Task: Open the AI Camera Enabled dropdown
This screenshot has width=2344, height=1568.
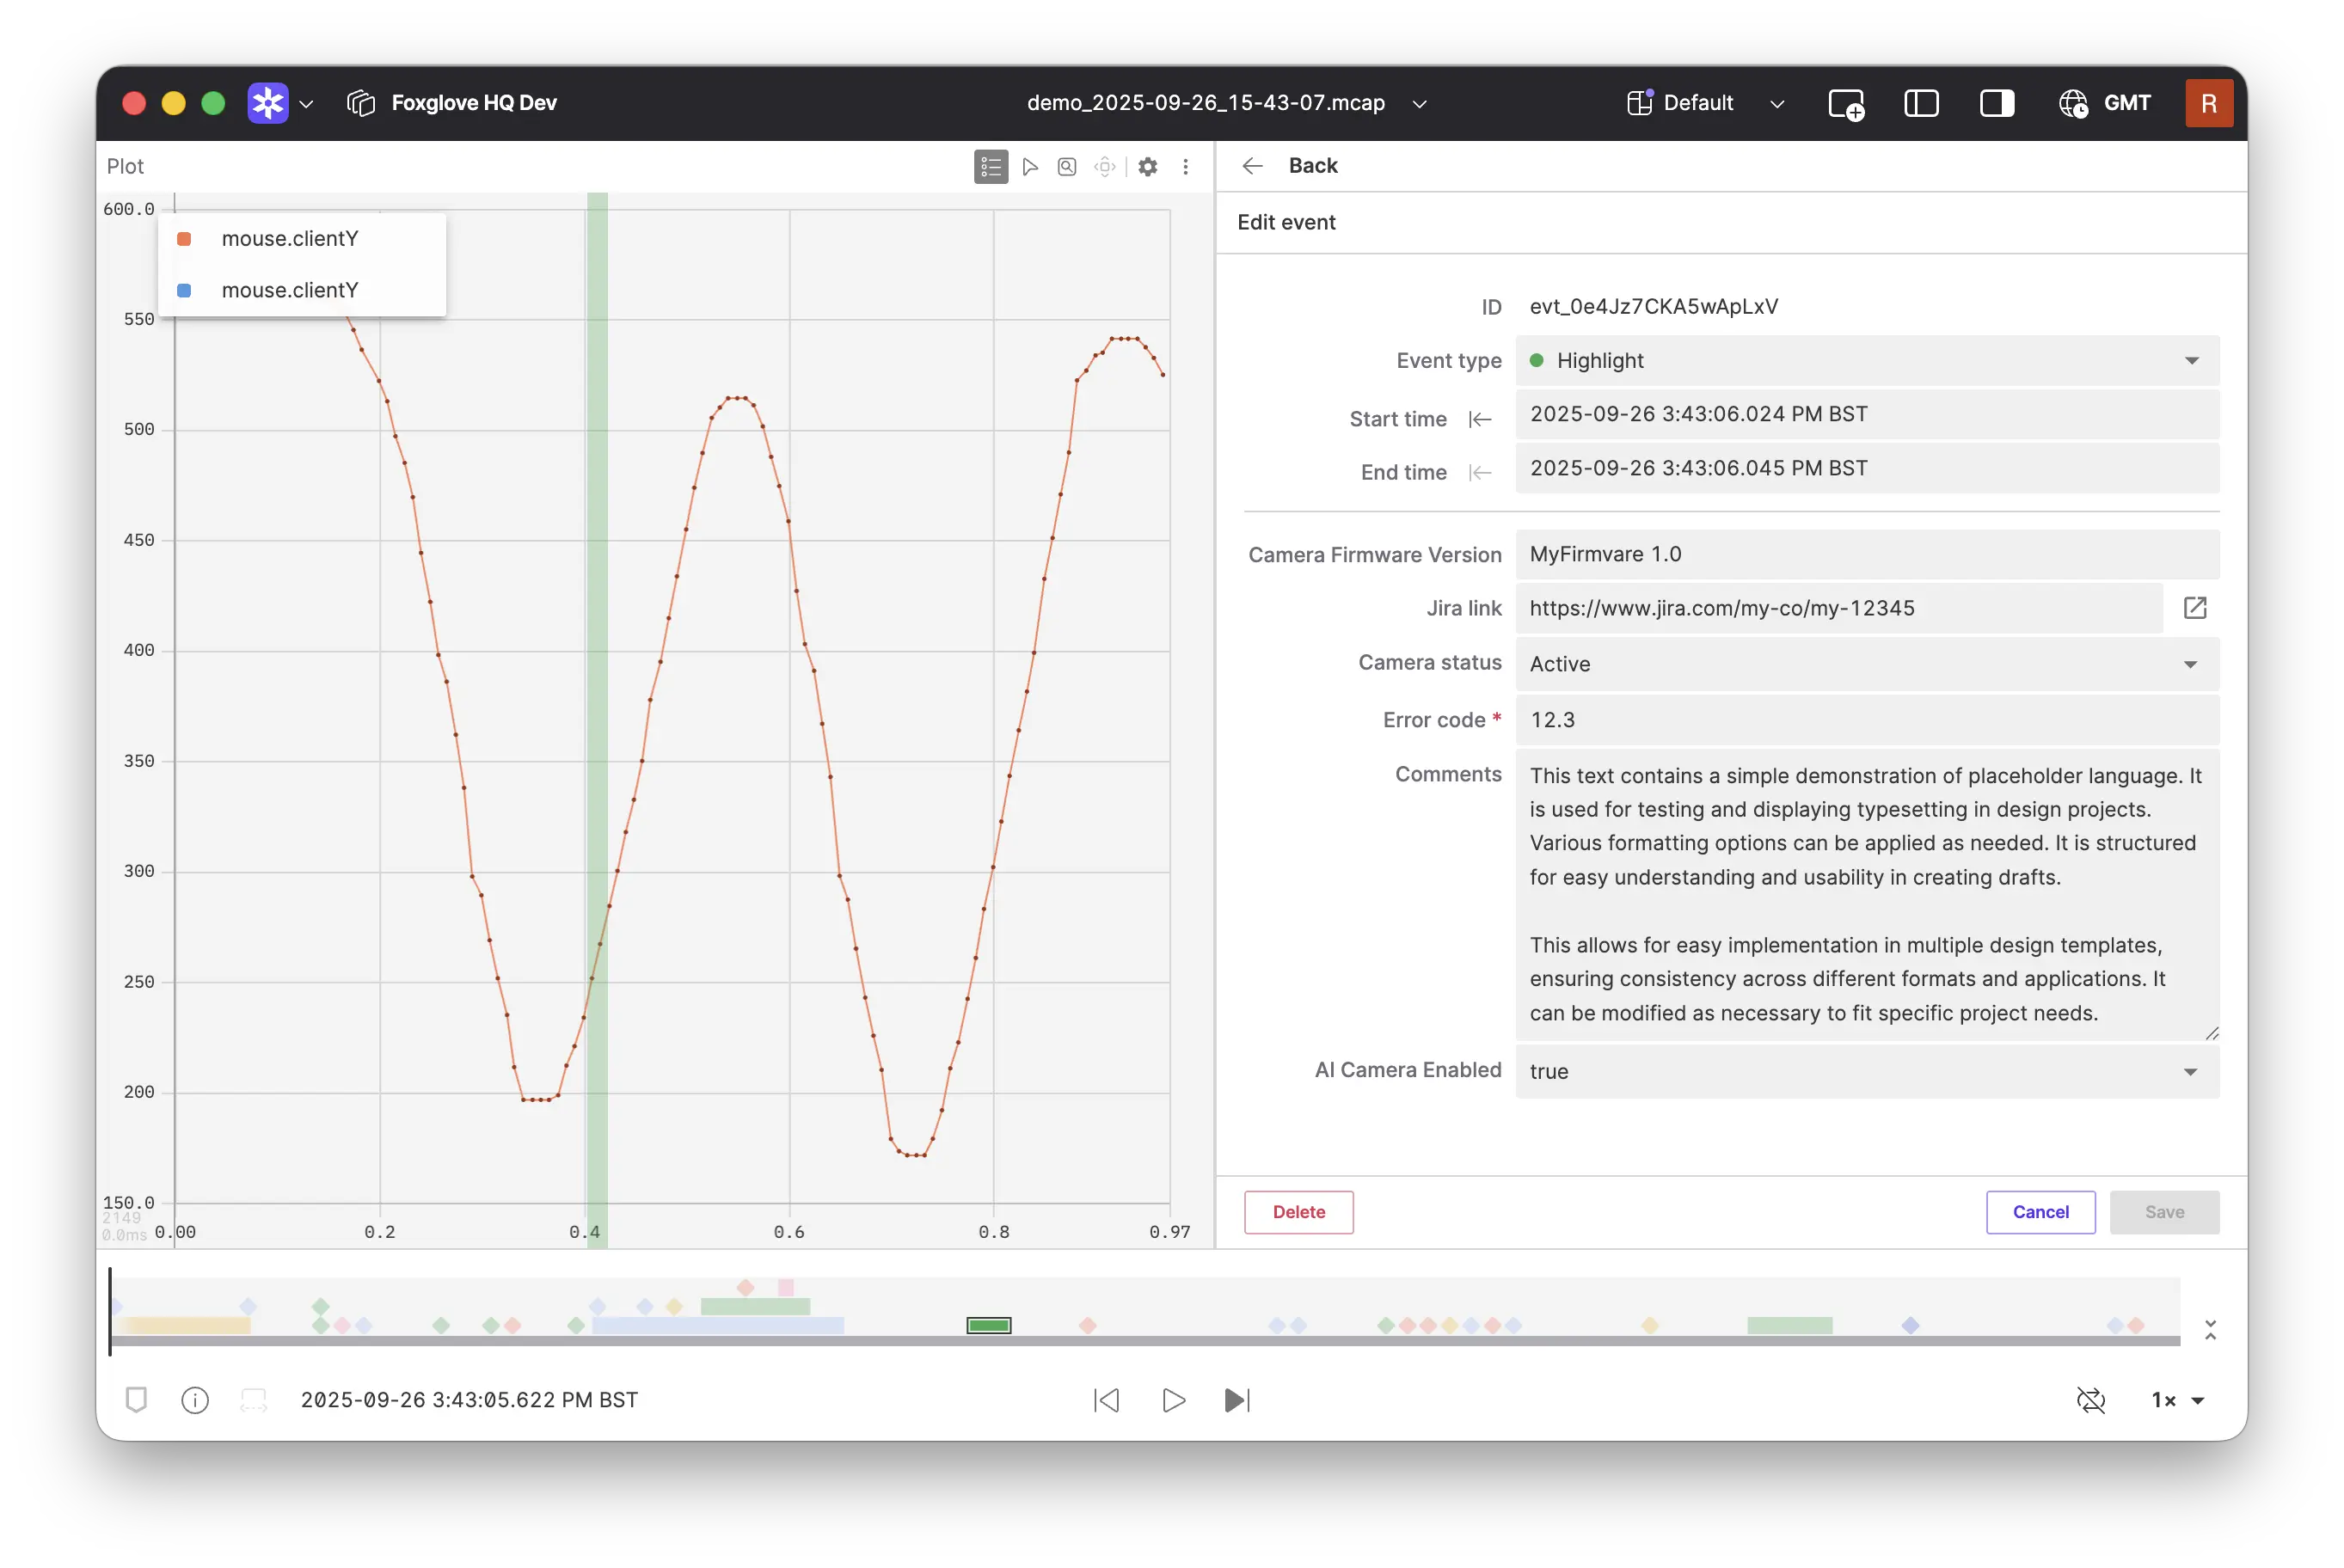Action: (1867, 1072)
